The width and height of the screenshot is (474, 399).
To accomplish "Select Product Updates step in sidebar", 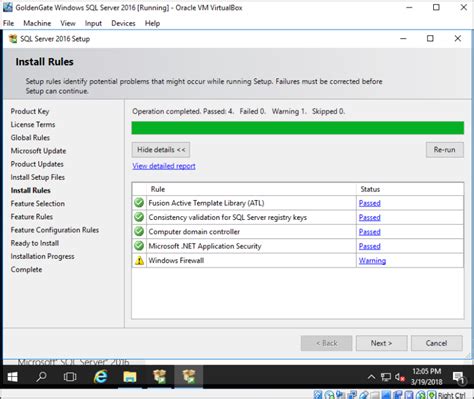I will pyautogui.click(x=37, y=164).
